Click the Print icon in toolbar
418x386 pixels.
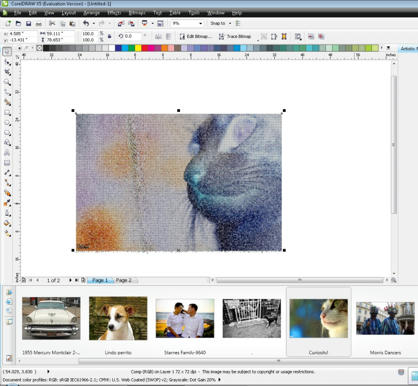pos(39,24)
